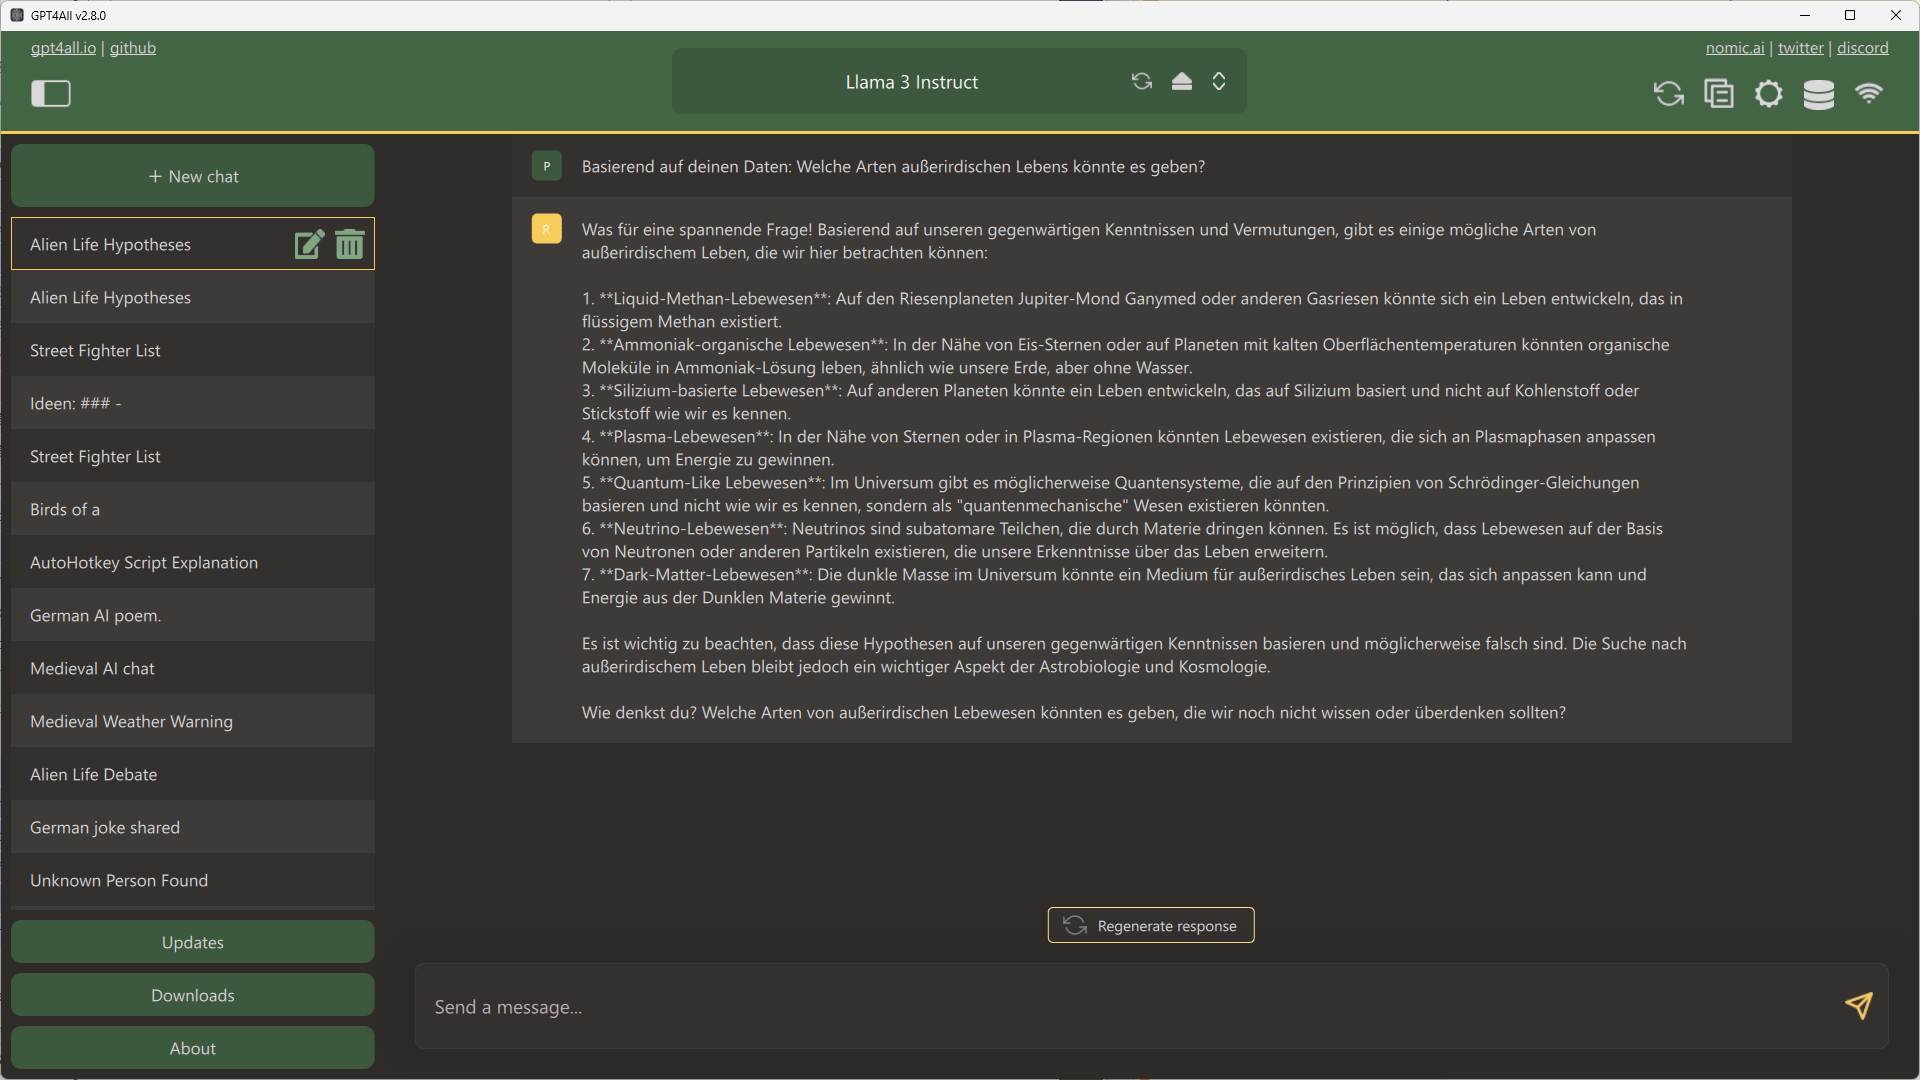Reset the current conversation icon

tap(1668, 94)
